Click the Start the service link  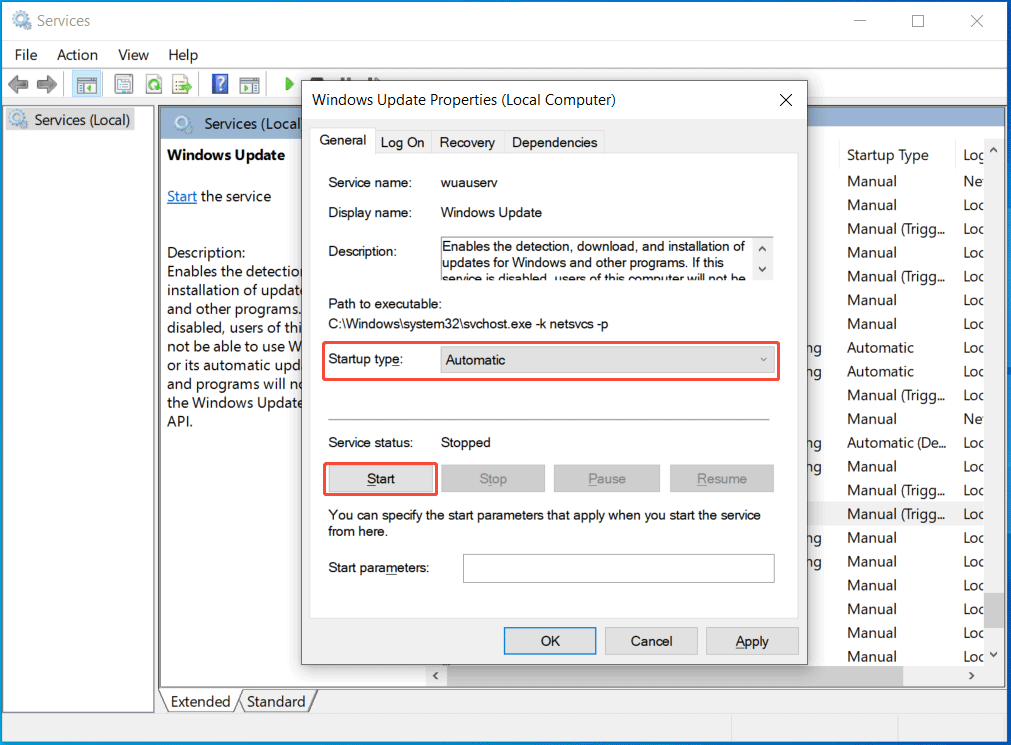pos(181,196)
